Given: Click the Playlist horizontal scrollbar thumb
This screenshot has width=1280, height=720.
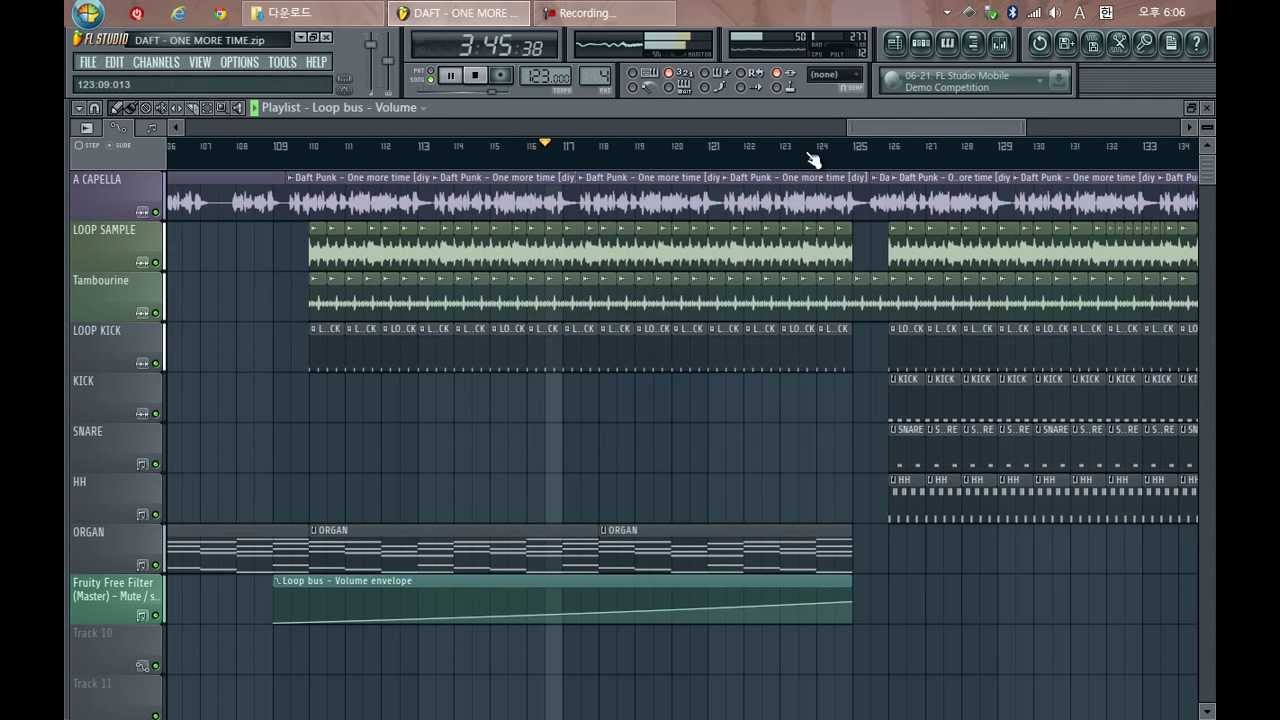Looking at the screenshot, I should point(936,128).
